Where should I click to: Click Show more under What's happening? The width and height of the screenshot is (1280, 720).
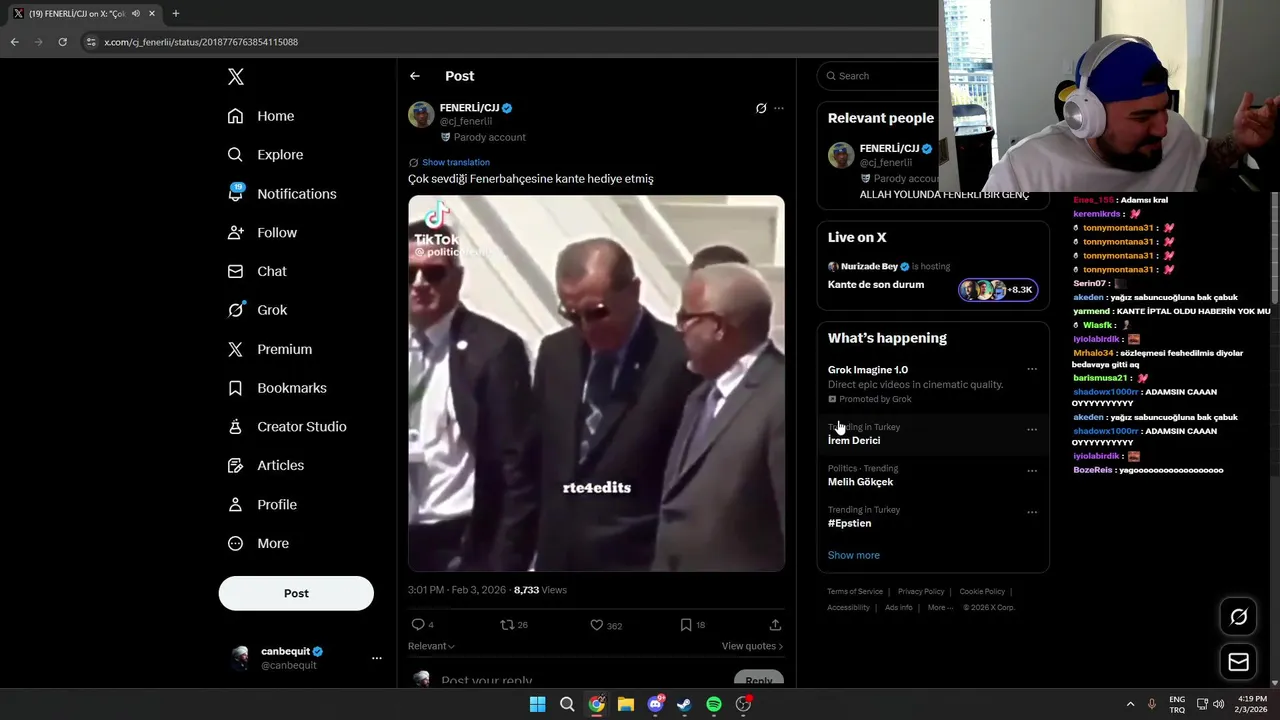point(854,555)
